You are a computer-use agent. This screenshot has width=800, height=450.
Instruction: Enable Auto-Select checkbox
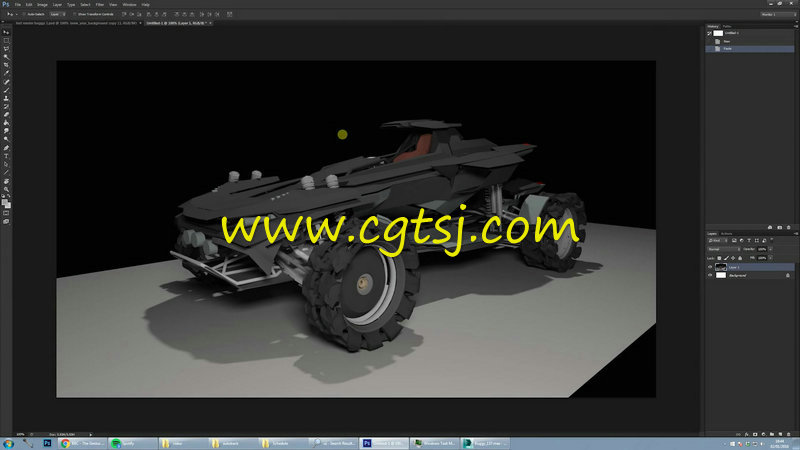click(x=24, y=14)
